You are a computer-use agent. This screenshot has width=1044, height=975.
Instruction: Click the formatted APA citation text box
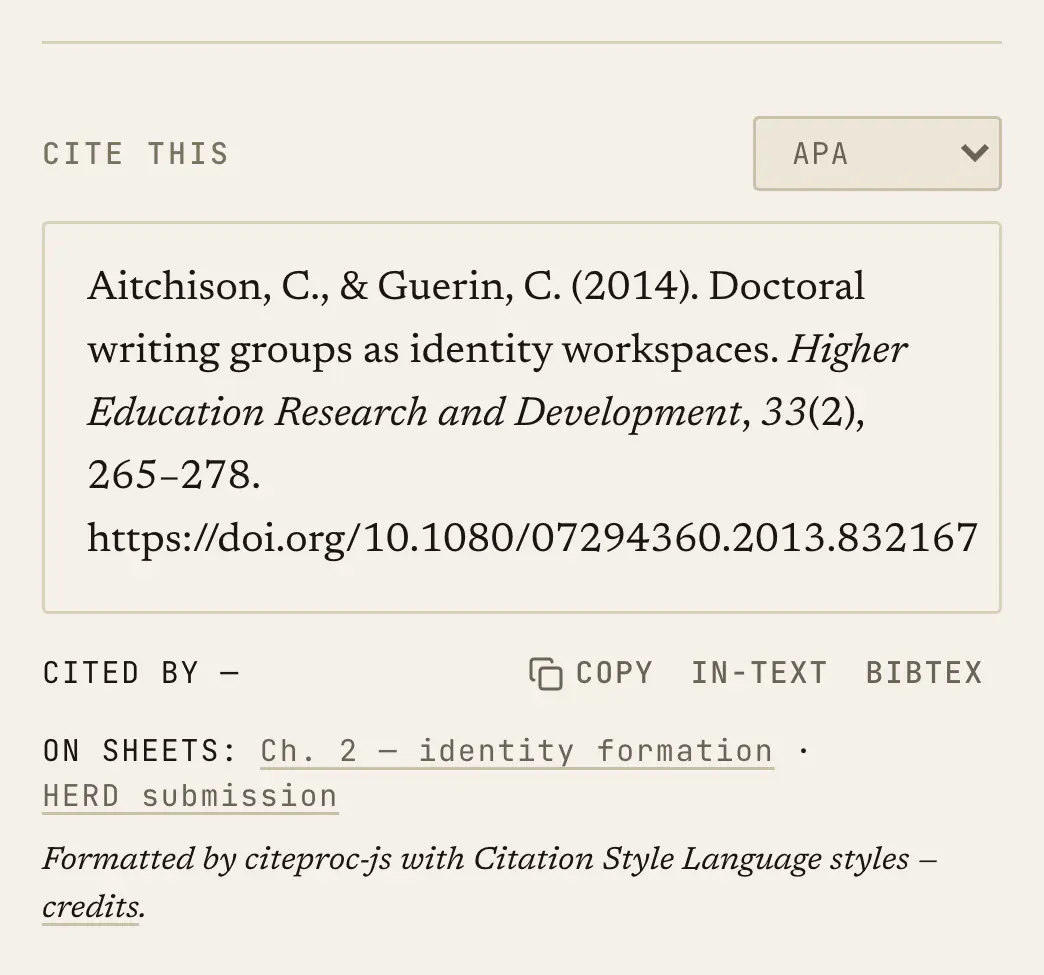pos(522,418)
